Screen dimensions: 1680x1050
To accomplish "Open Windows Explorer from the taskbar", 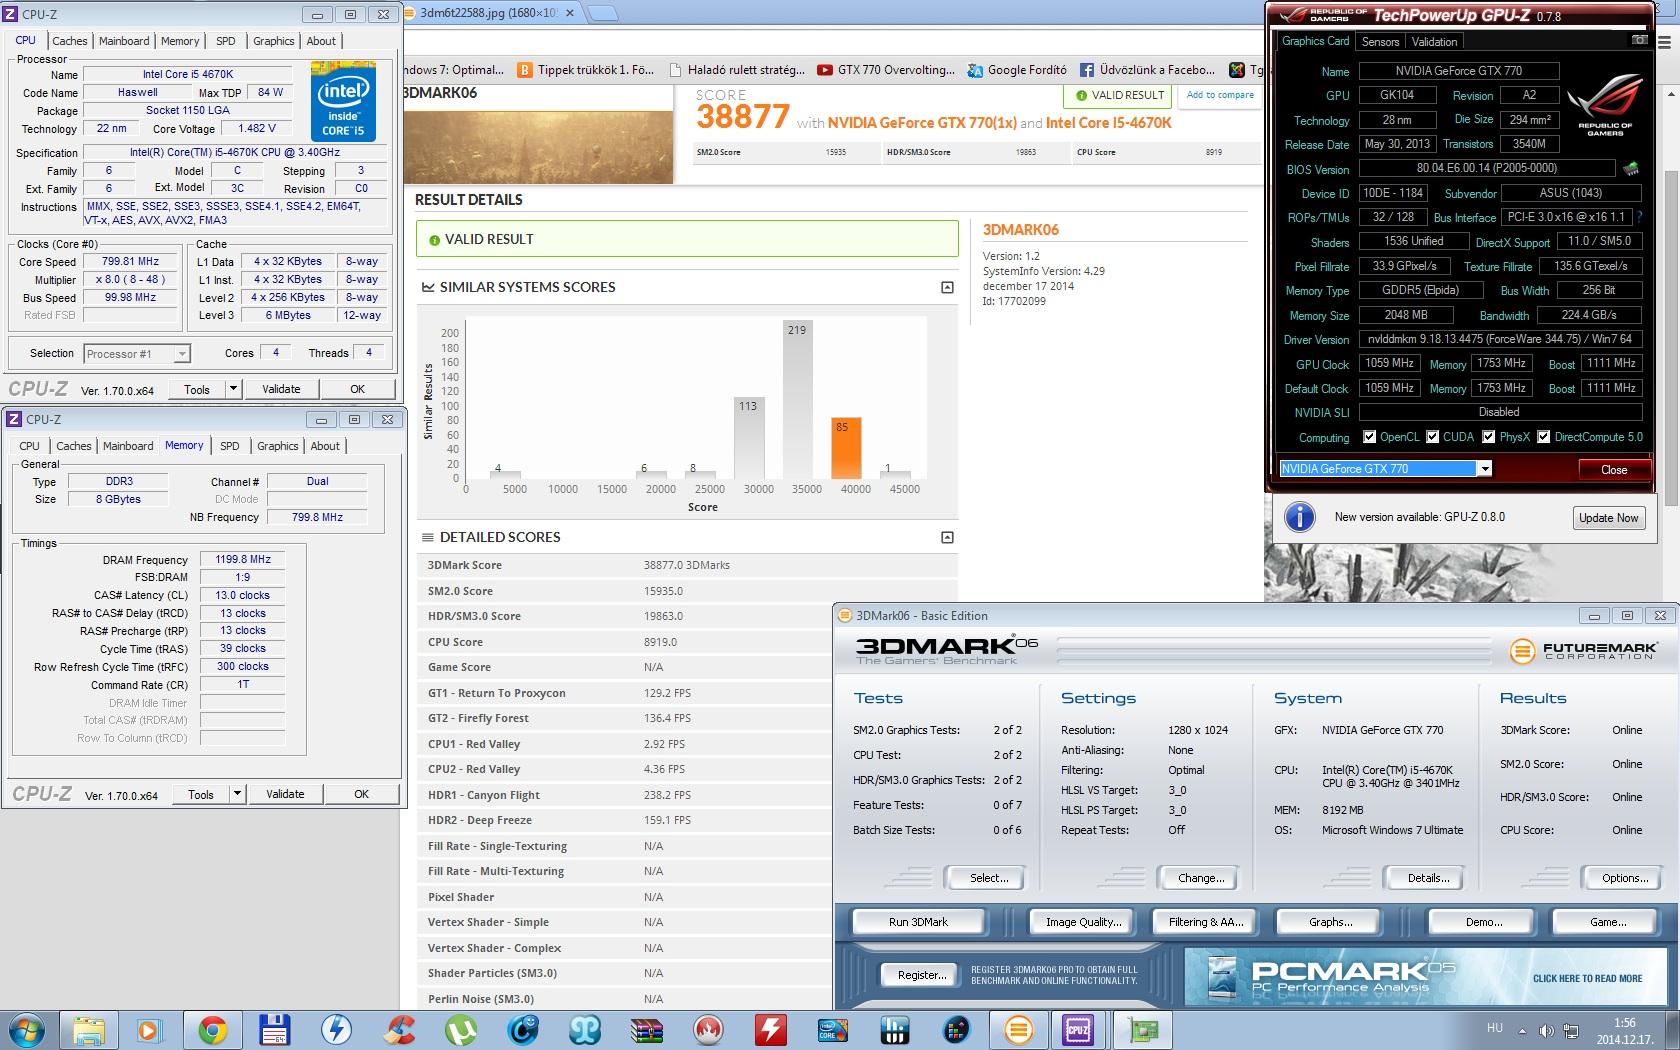I will 88,1030.
